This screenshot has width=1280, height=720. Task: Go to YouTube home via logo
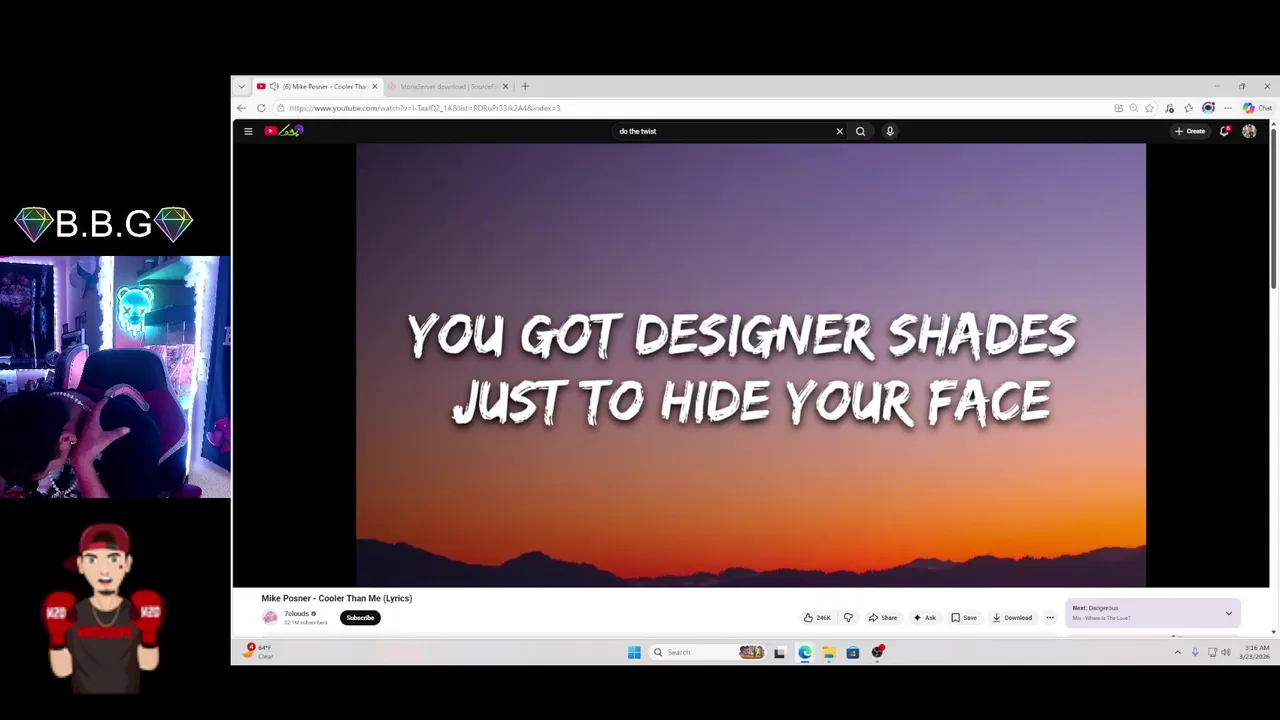click(284, 131)
